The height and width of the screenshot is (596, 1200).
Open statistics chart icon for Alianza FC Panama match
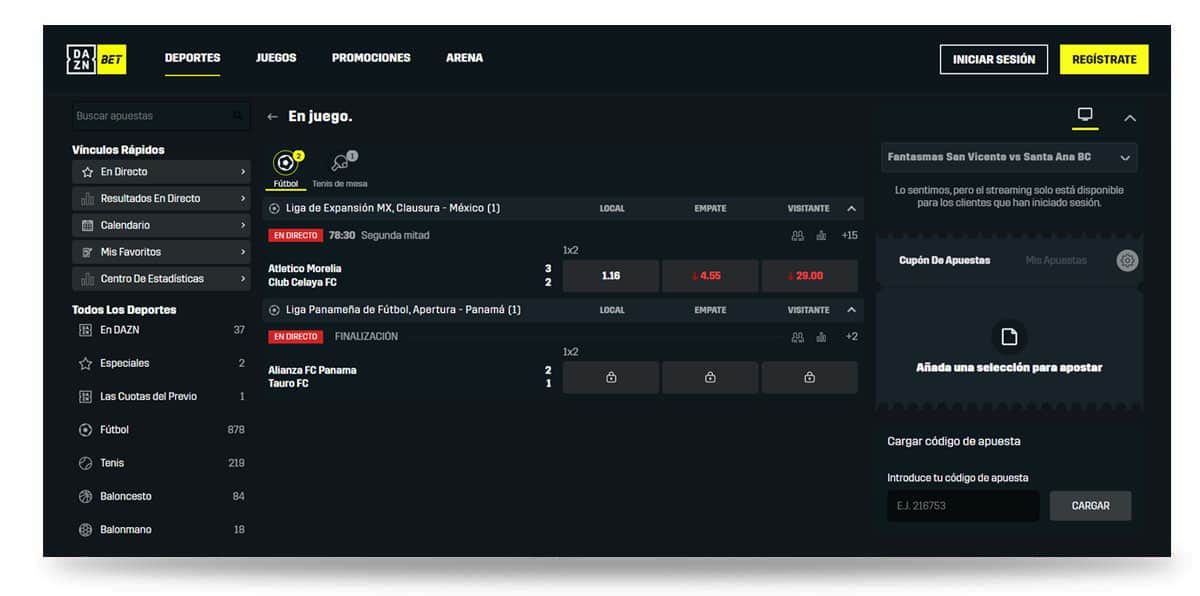(x=821, y=337)
